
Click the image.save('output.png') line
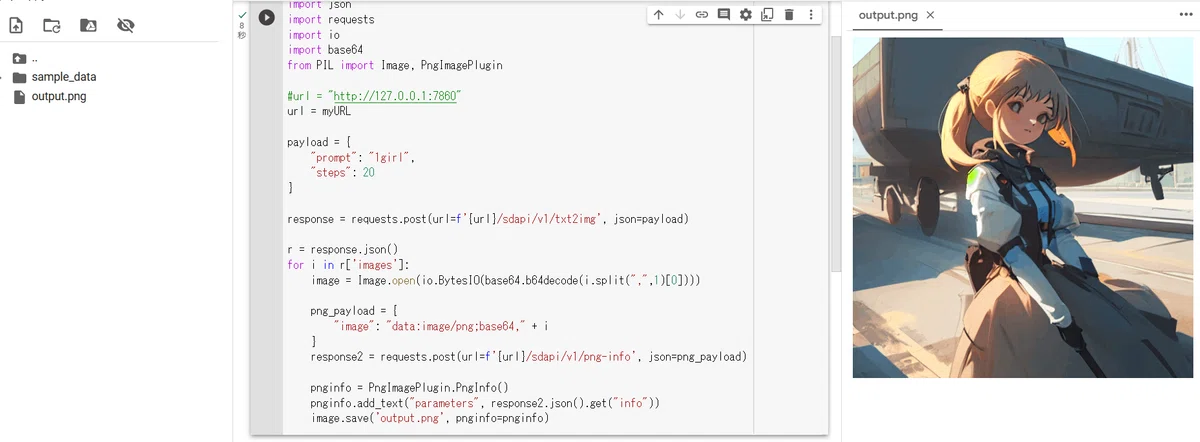point(429,418)
